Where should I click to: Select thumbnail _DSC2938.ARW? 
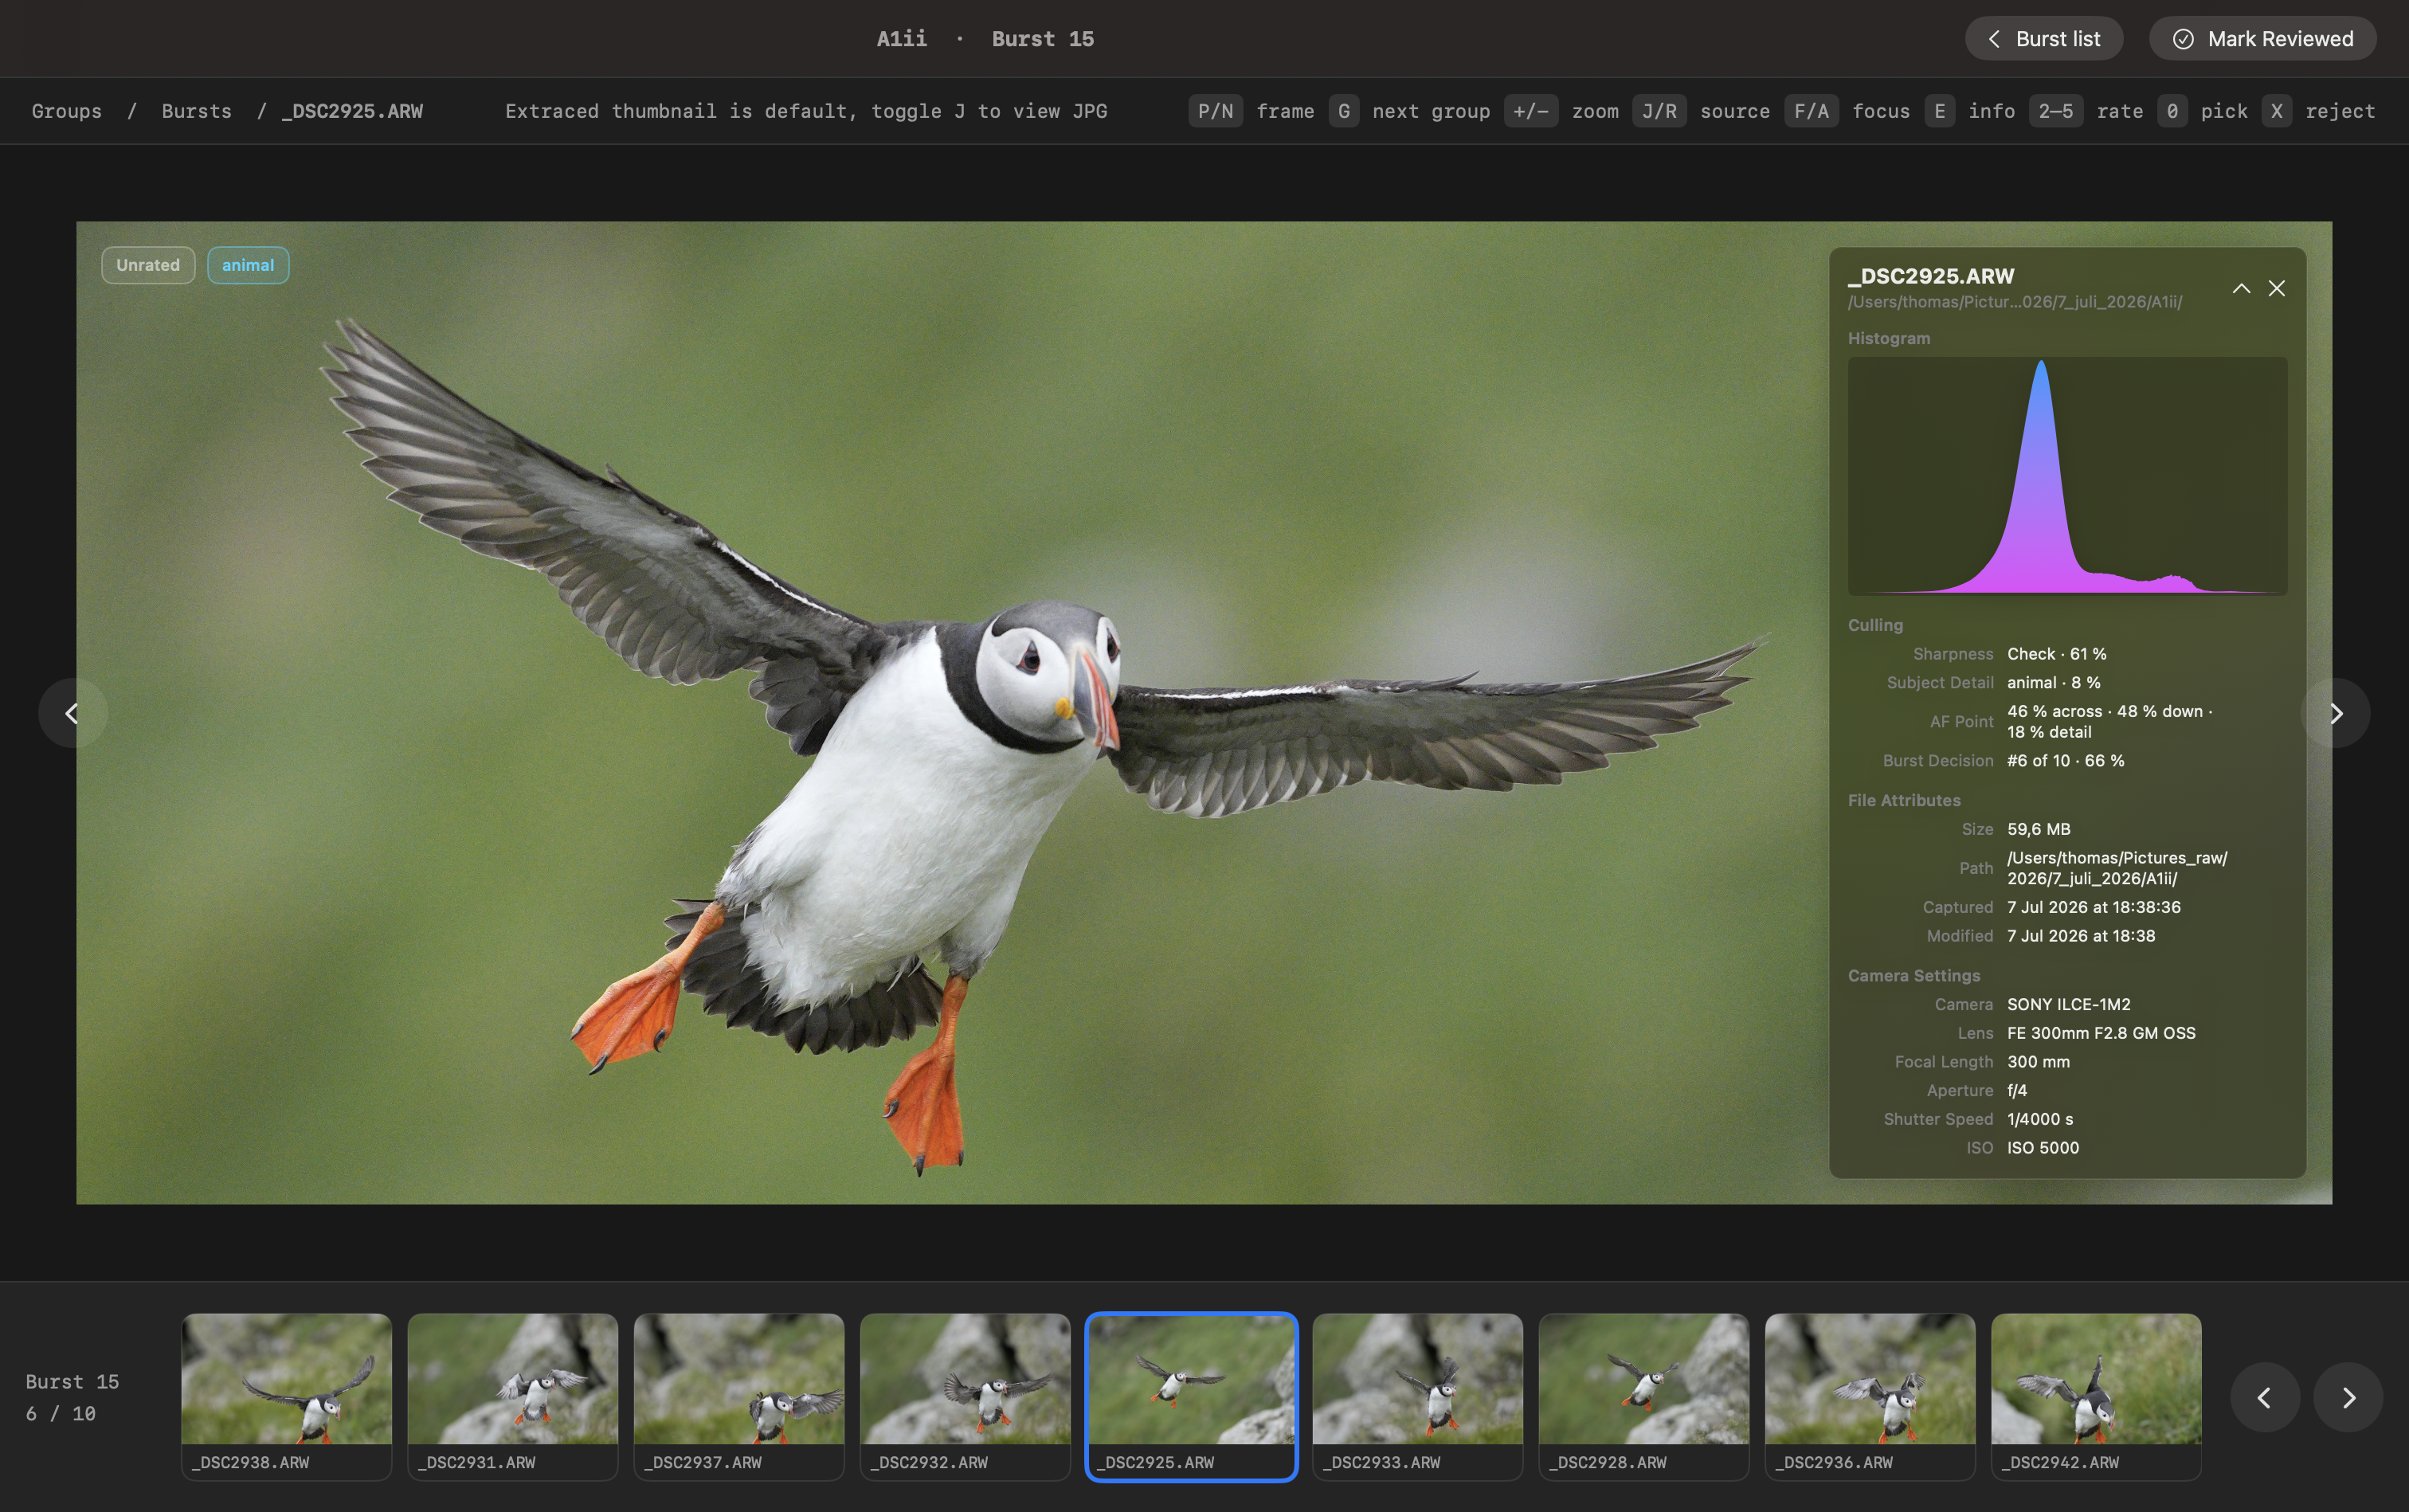click(x=286, y=1396)
